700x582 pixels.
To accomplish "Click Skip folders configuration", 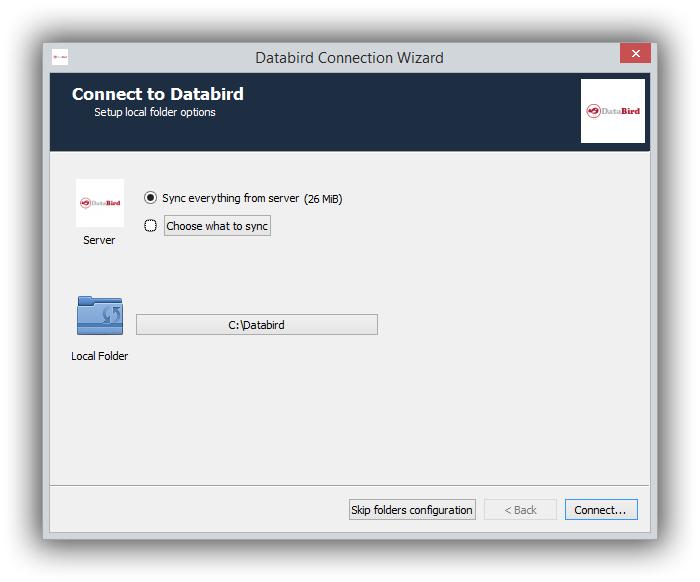I will [412, 510].
